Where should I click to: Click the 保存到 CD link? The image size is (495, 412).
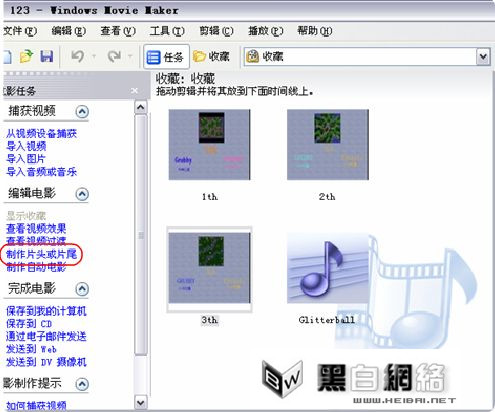[29, 324]
